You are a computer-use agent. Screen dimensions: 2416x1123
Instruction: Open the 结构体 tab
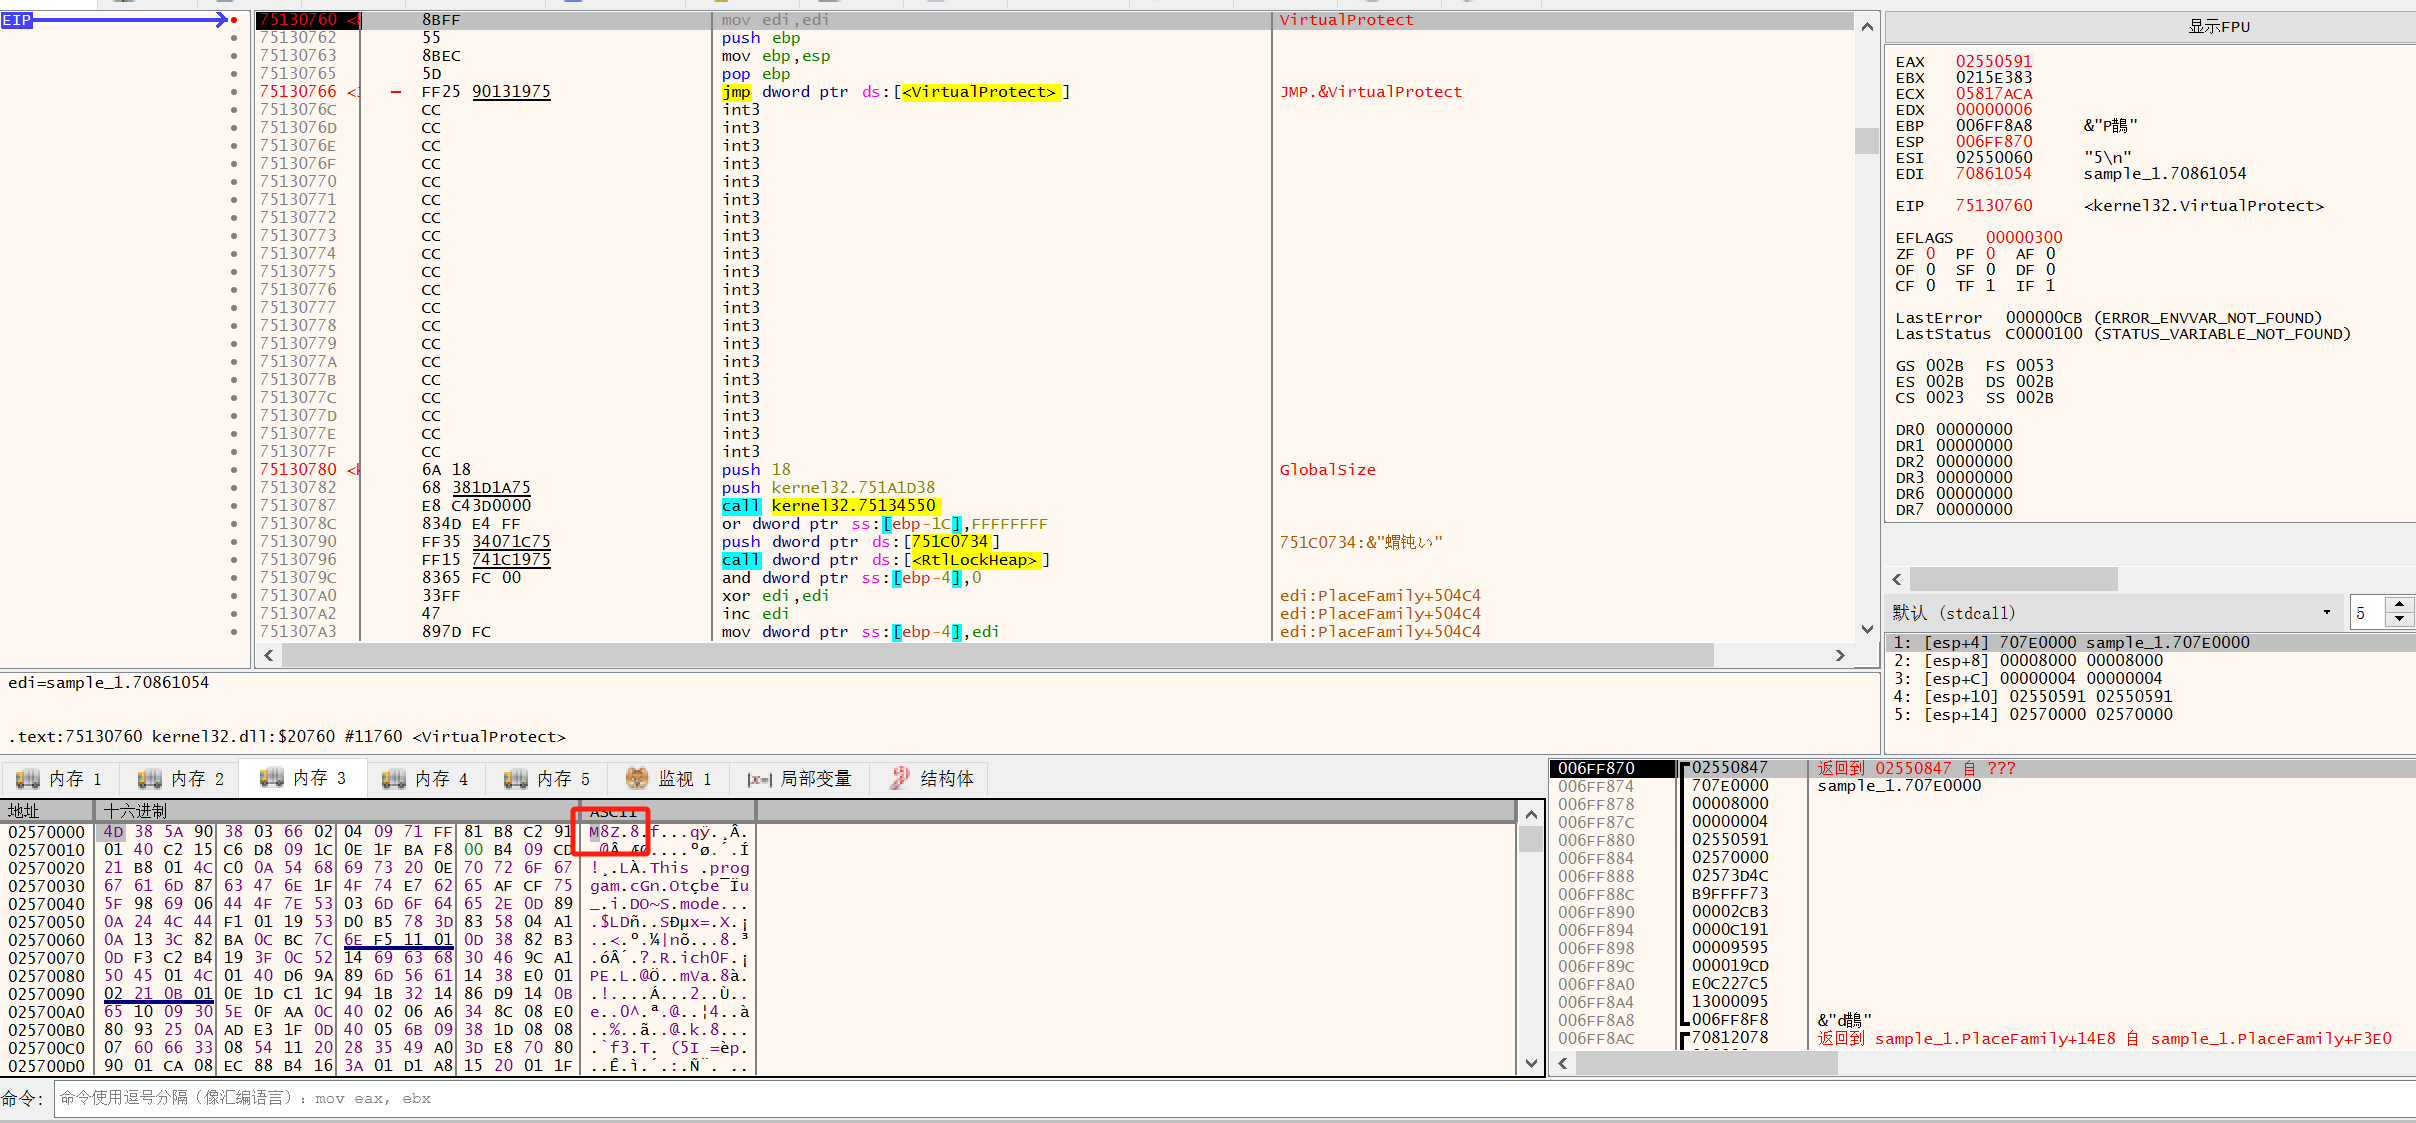coord(930,778)
